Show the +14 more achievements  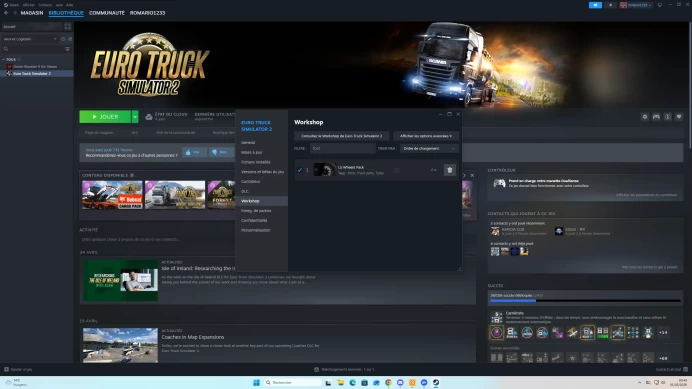click(663, 332)
